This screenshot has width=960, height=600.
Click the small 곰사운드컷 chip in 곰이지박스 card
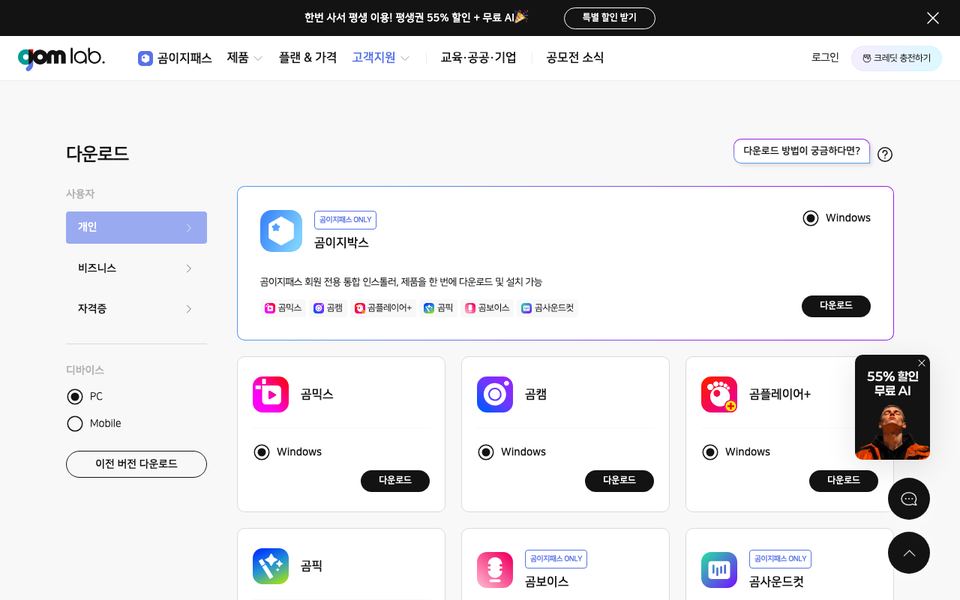[547, 308]
